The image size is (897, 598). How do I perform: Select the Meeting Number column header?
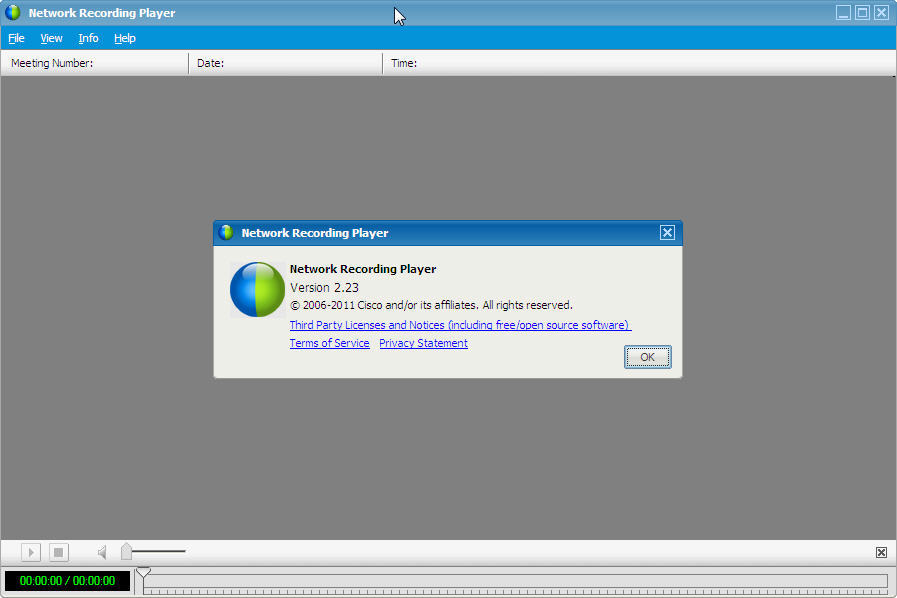(x=94, y=62)
